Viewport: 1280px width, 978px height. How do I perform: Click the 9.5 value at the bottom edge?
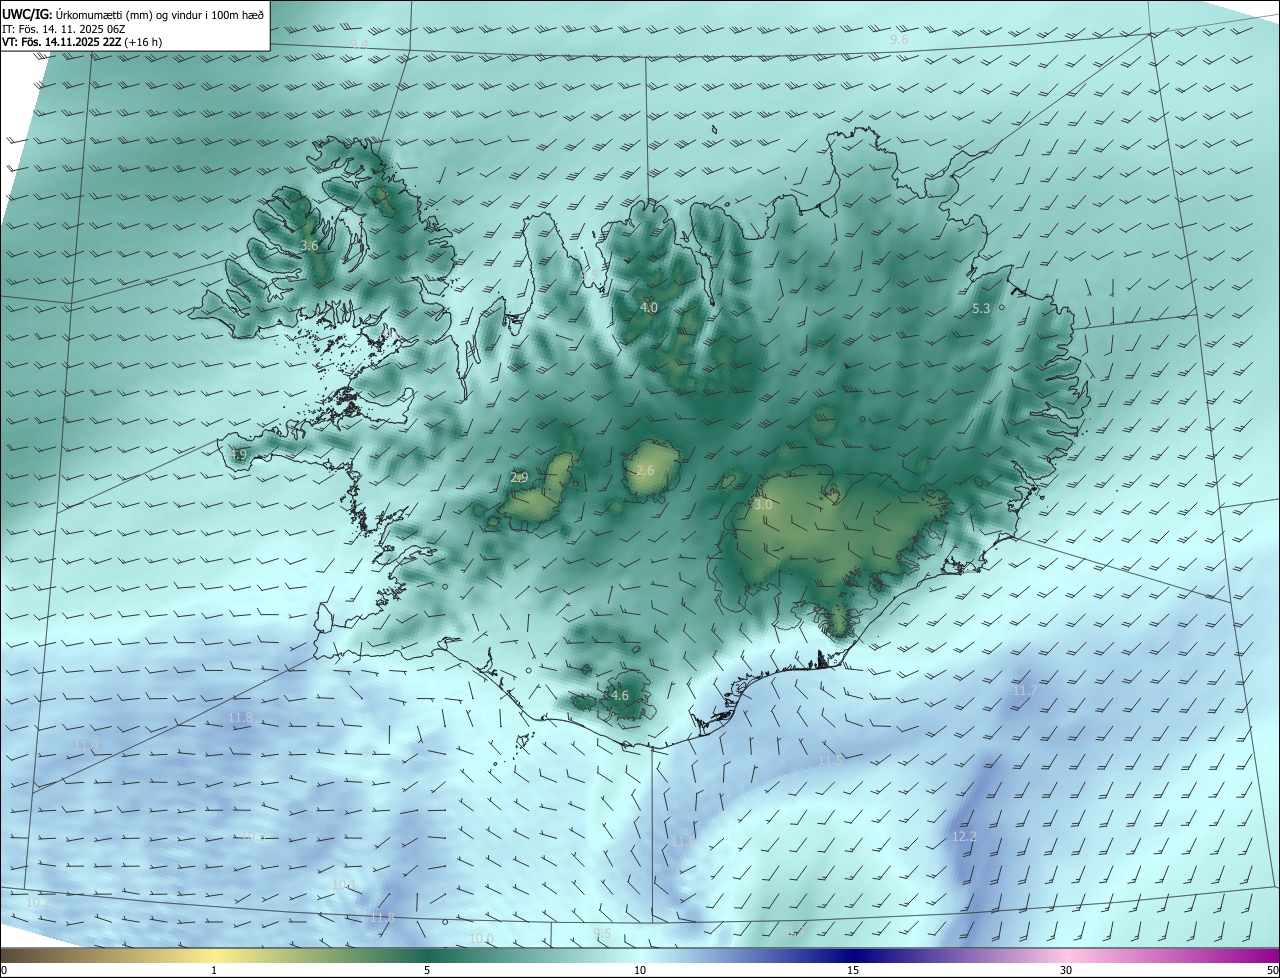tap(602, 933)
